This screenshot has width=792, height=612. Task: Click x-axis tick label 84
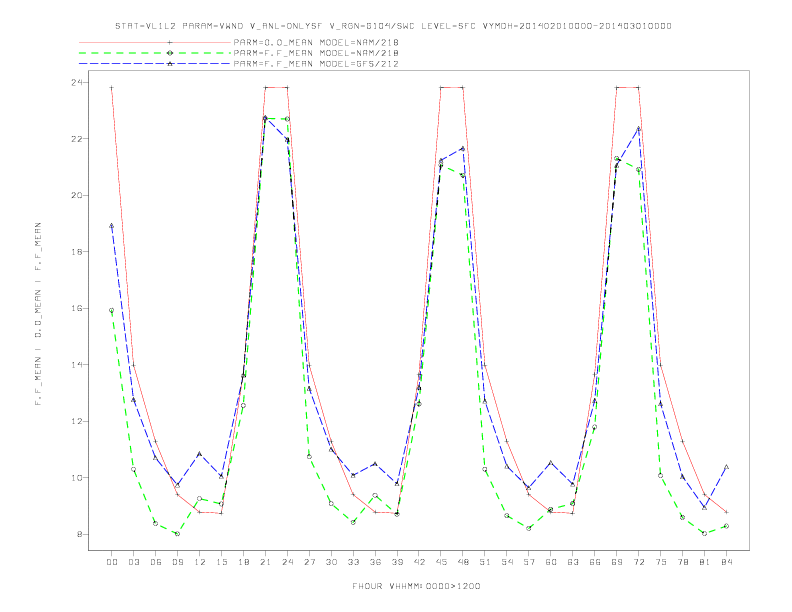(726, 562)
